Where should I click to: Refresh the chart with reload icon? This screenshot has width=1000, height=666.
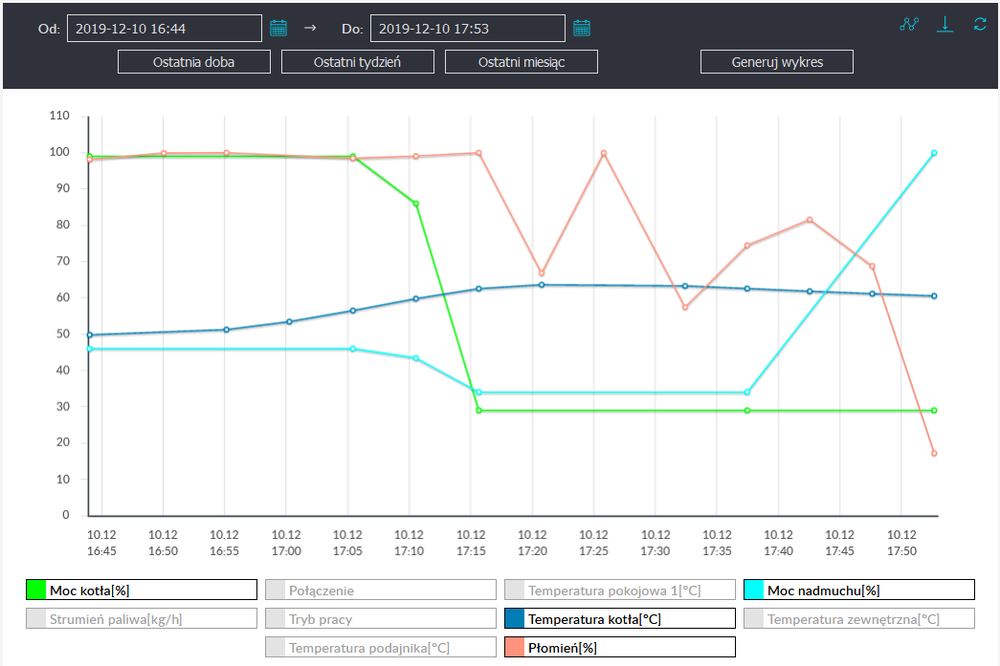click(979, 25)
